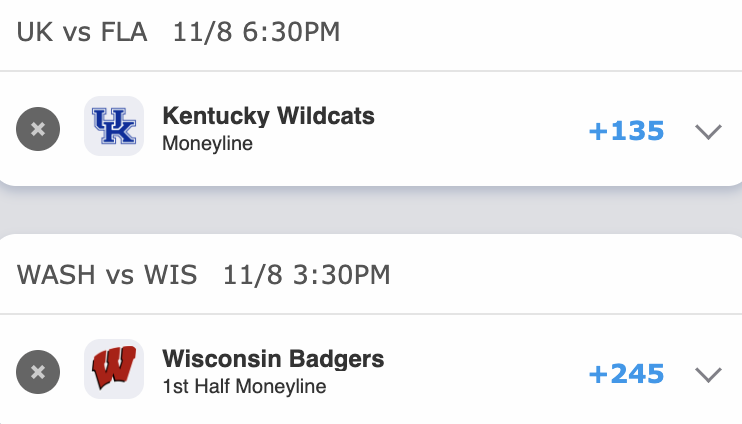Click the UK abbreviation in first header
Screen dimensions: 742x424
[36, 32]
